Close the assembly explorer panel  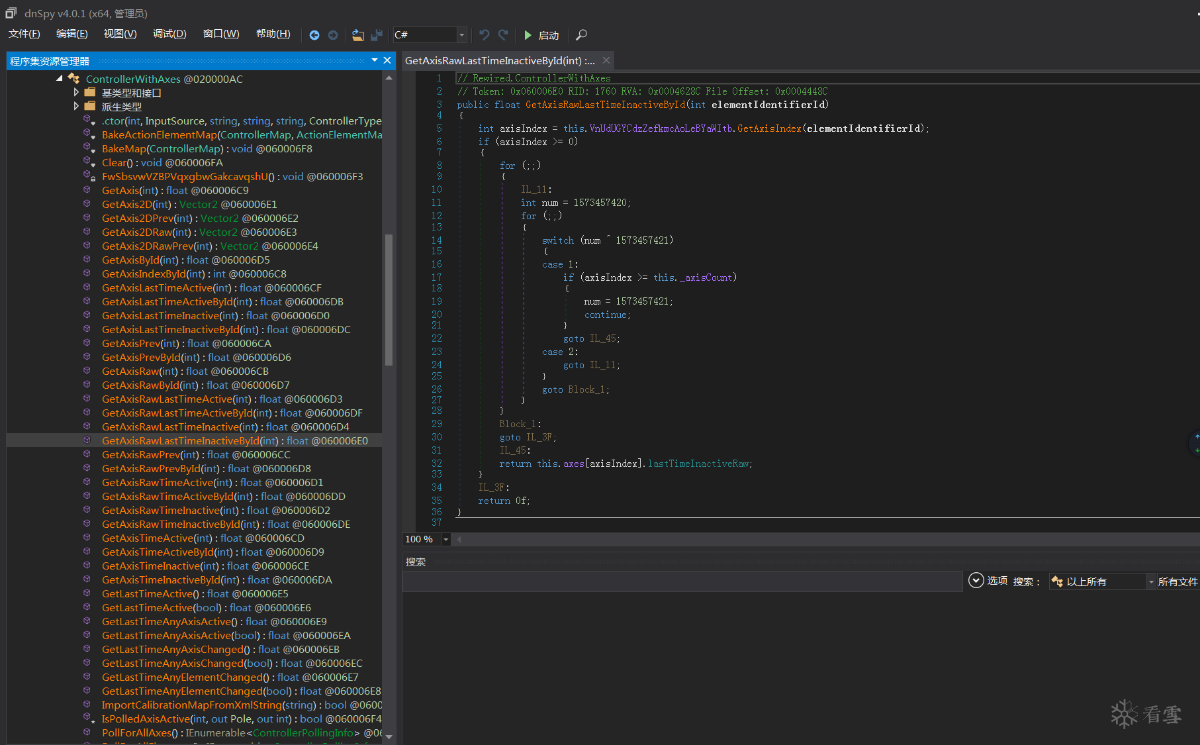[388, 61]
